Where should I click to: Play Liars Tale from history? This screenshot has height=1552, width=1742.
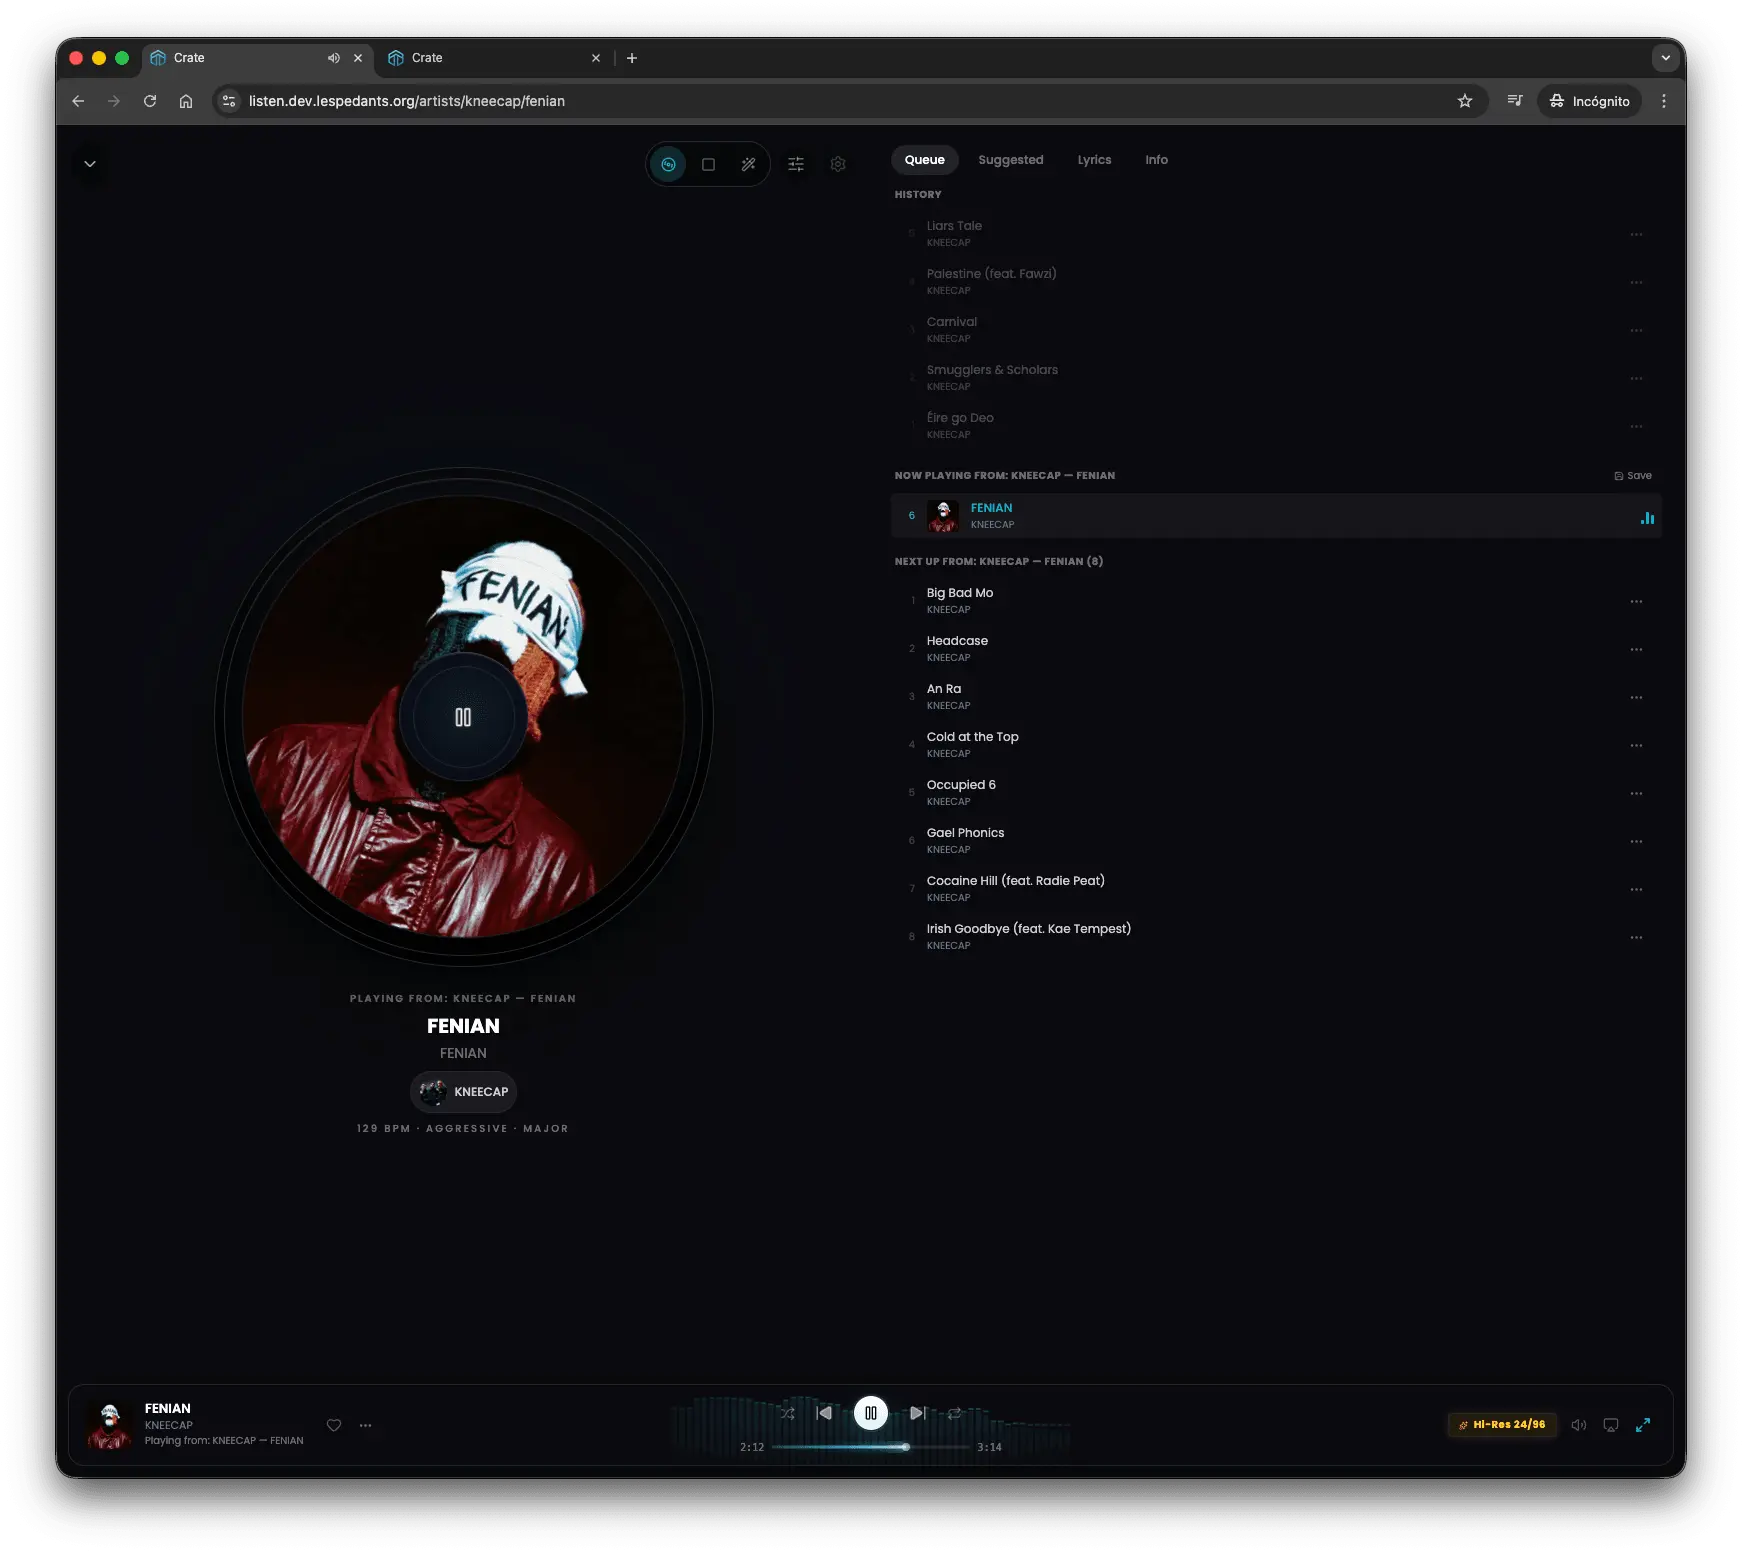coord(1276,234)
